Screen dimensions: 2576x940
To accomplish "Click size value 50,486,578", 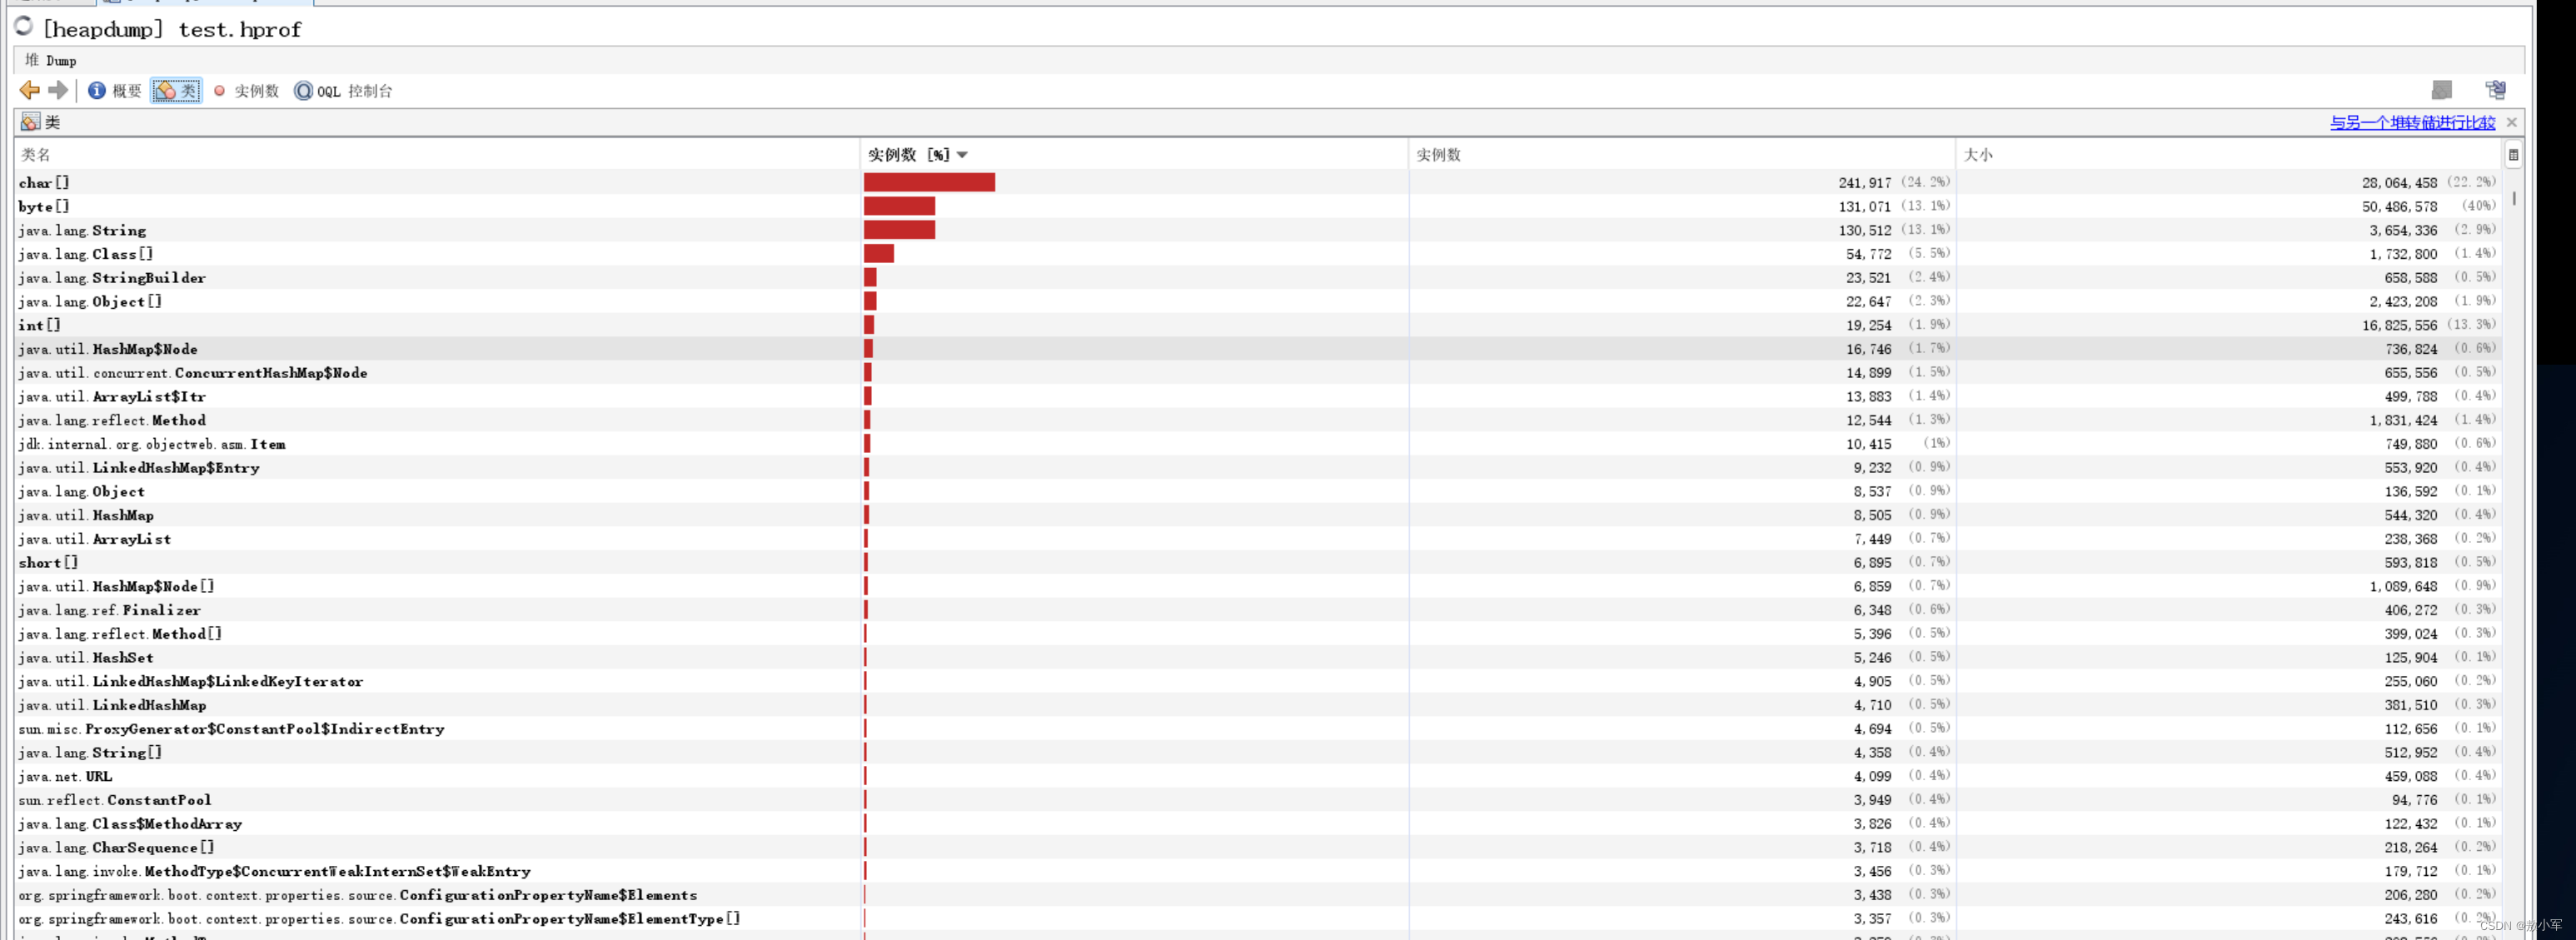I will (2399, 207).
